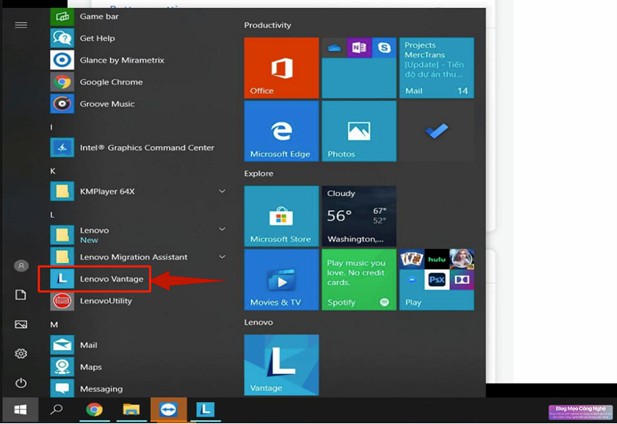Screen dimensions: 617x424
Task: Open the Groove Music app icon
Action: click(62, 104)
